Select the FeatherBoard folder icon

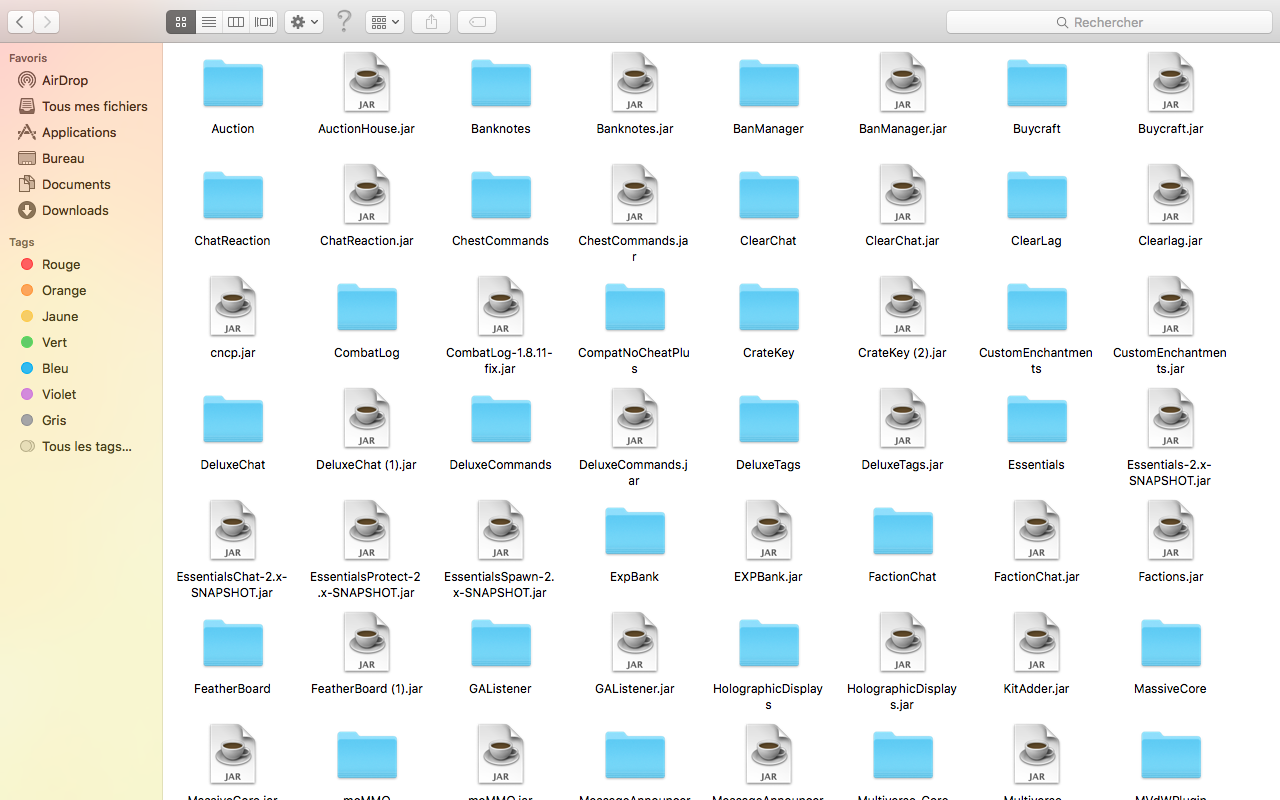(233, 643)
